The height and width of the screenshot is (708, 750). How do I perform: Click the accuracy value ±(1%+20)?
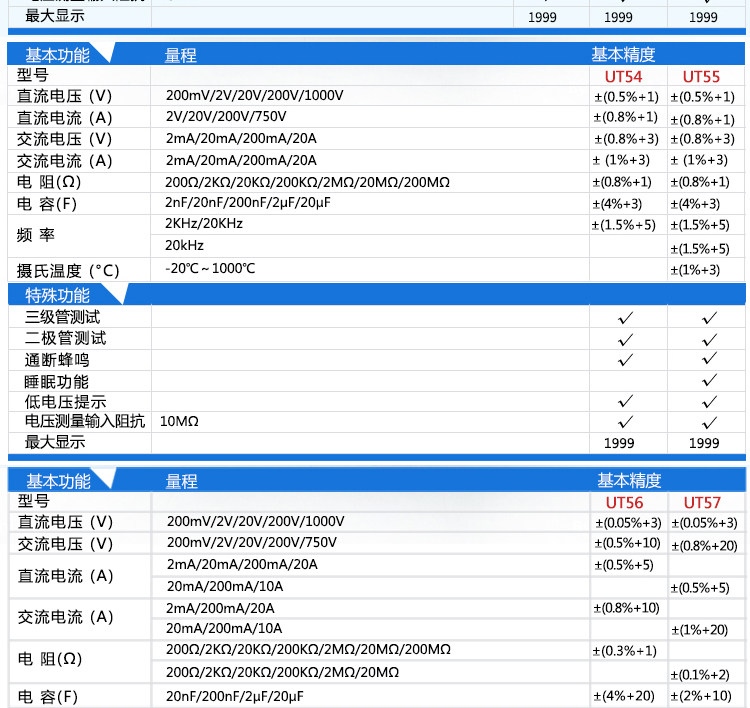tap(699, 630)
